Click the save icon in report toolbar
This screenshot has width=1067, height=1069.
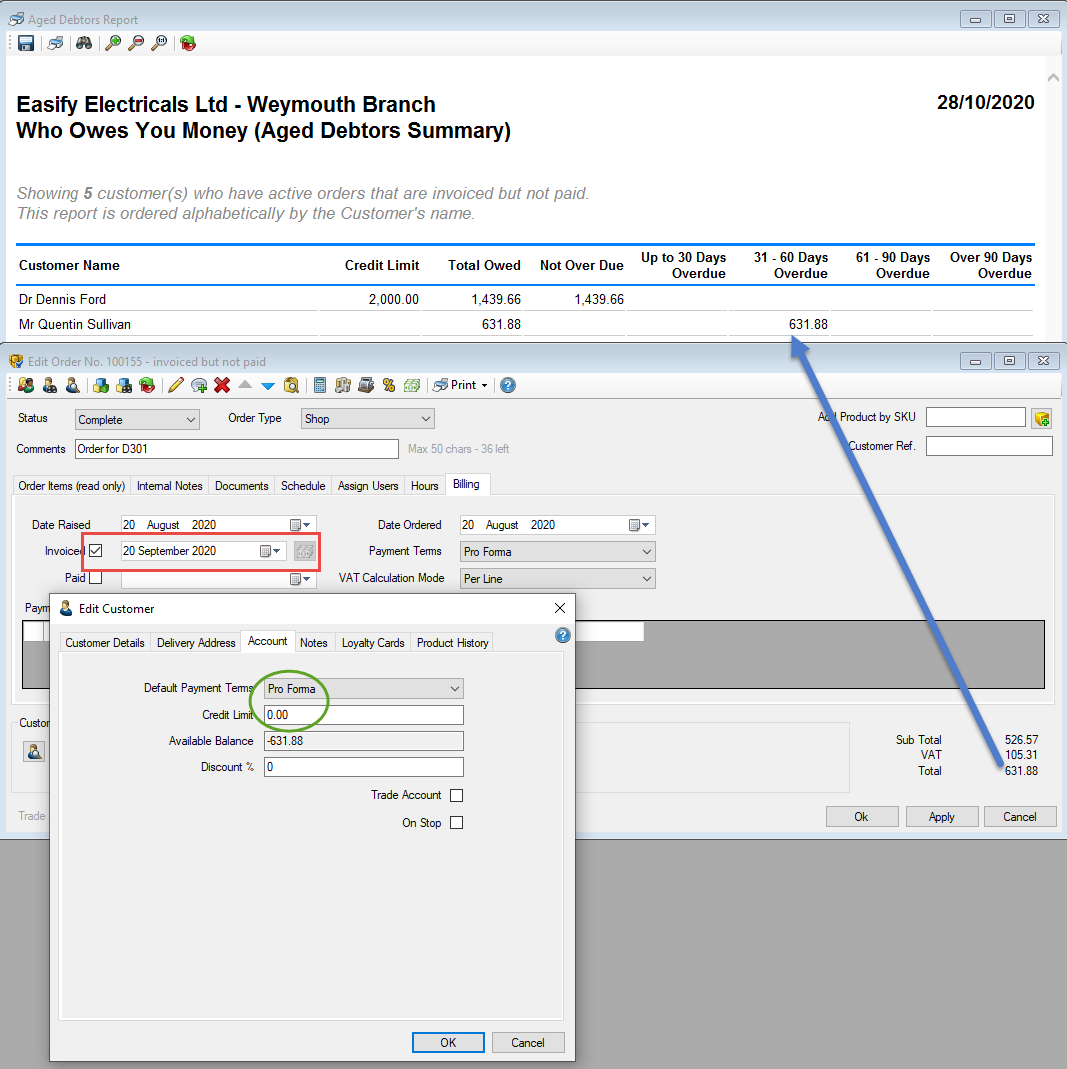[x=26, y=43]
